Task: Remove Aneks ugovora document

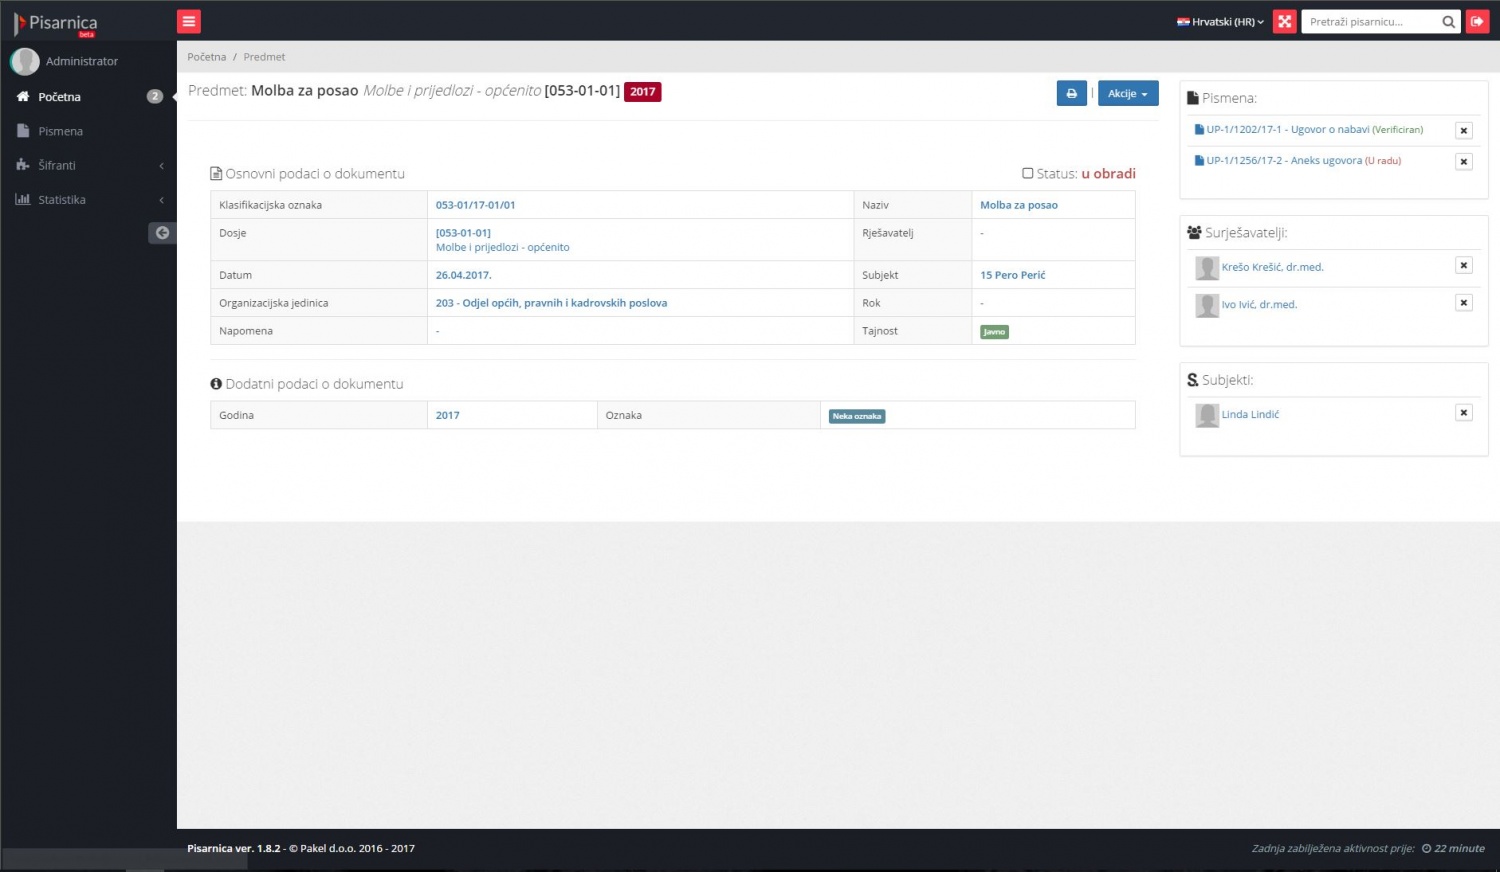Action: pyautogui.click(x=1464, y=161)
